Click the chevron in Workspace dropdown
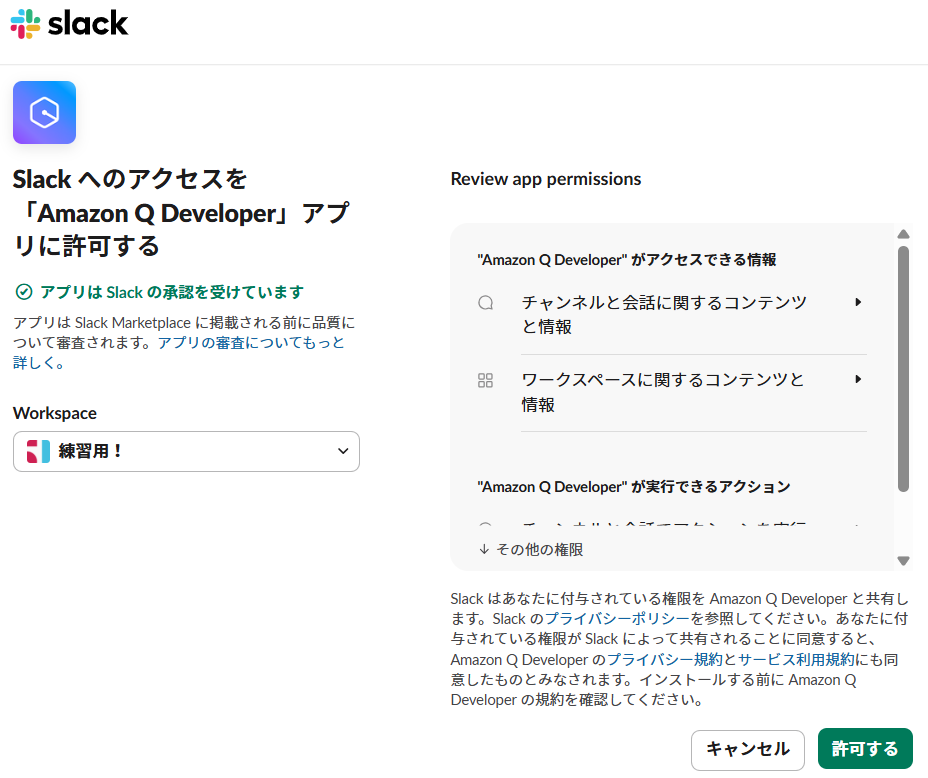 (x=343, y=451)
